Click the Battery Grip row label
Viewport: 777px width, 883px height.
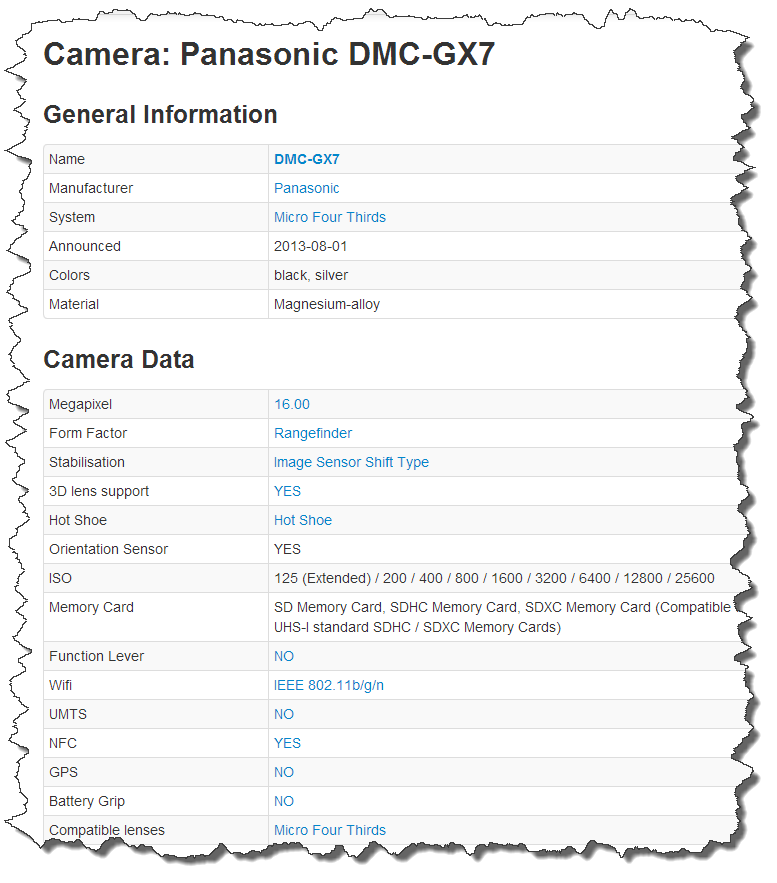tap(87, 801)
